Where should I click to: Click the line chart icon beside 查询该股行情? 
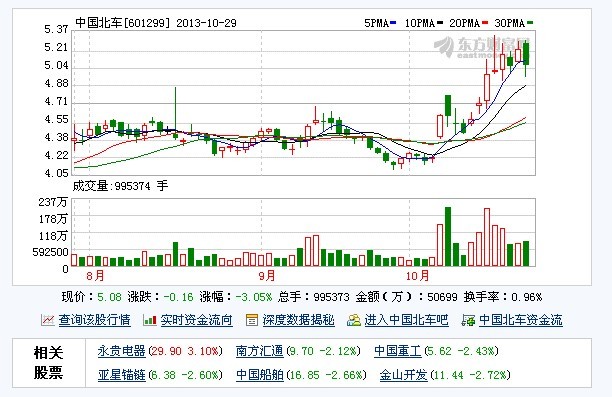point(47,320)
